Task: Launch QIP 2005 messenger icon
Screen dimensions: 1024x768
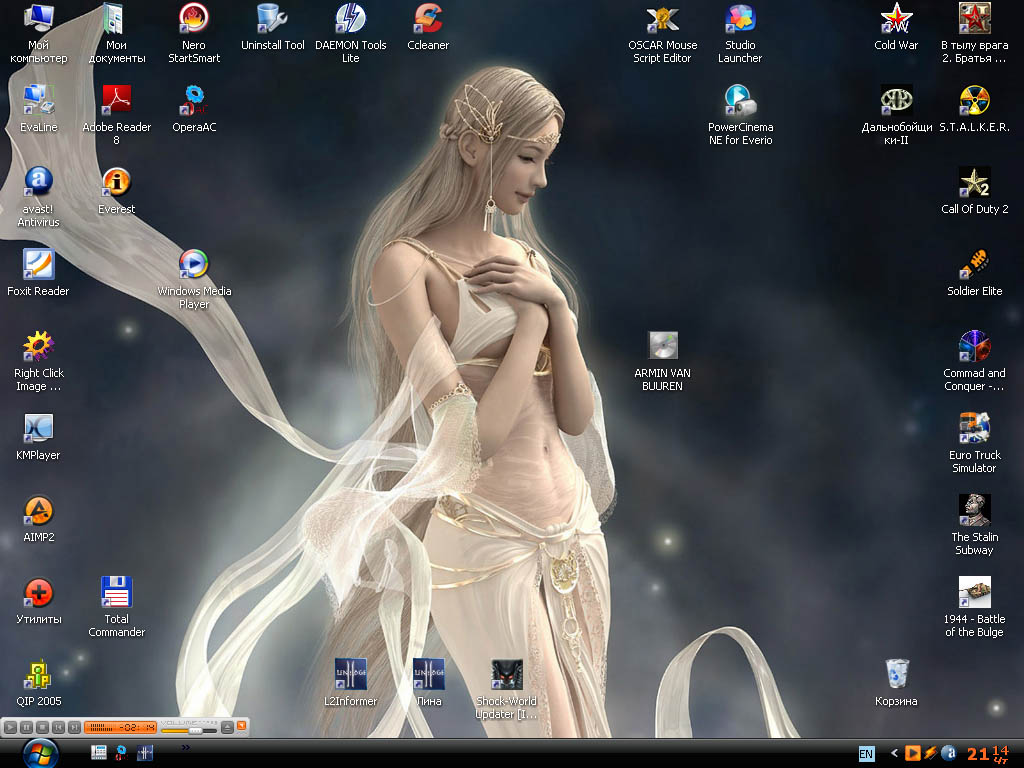Action: [39, 683]
